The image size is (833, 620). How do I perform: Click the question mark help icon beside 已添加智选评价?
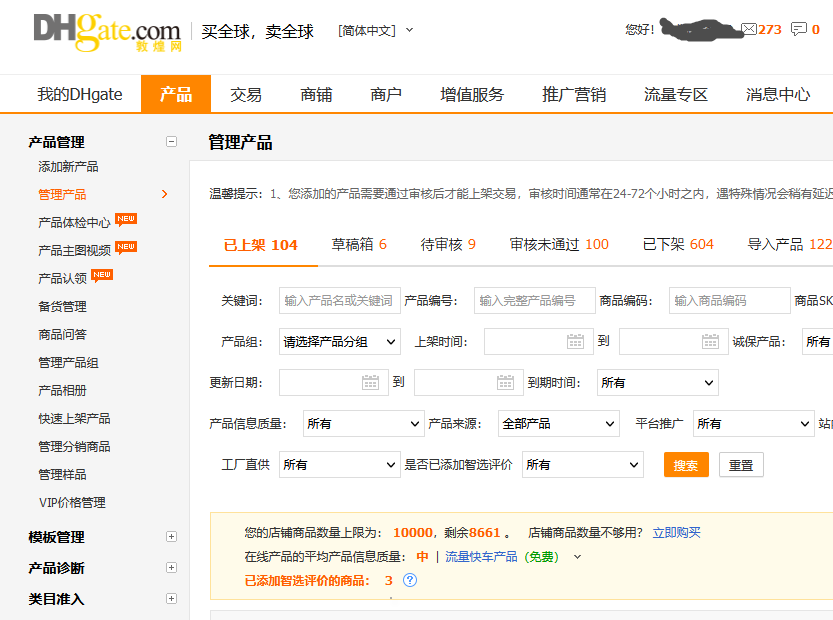[x=410, y=580]
